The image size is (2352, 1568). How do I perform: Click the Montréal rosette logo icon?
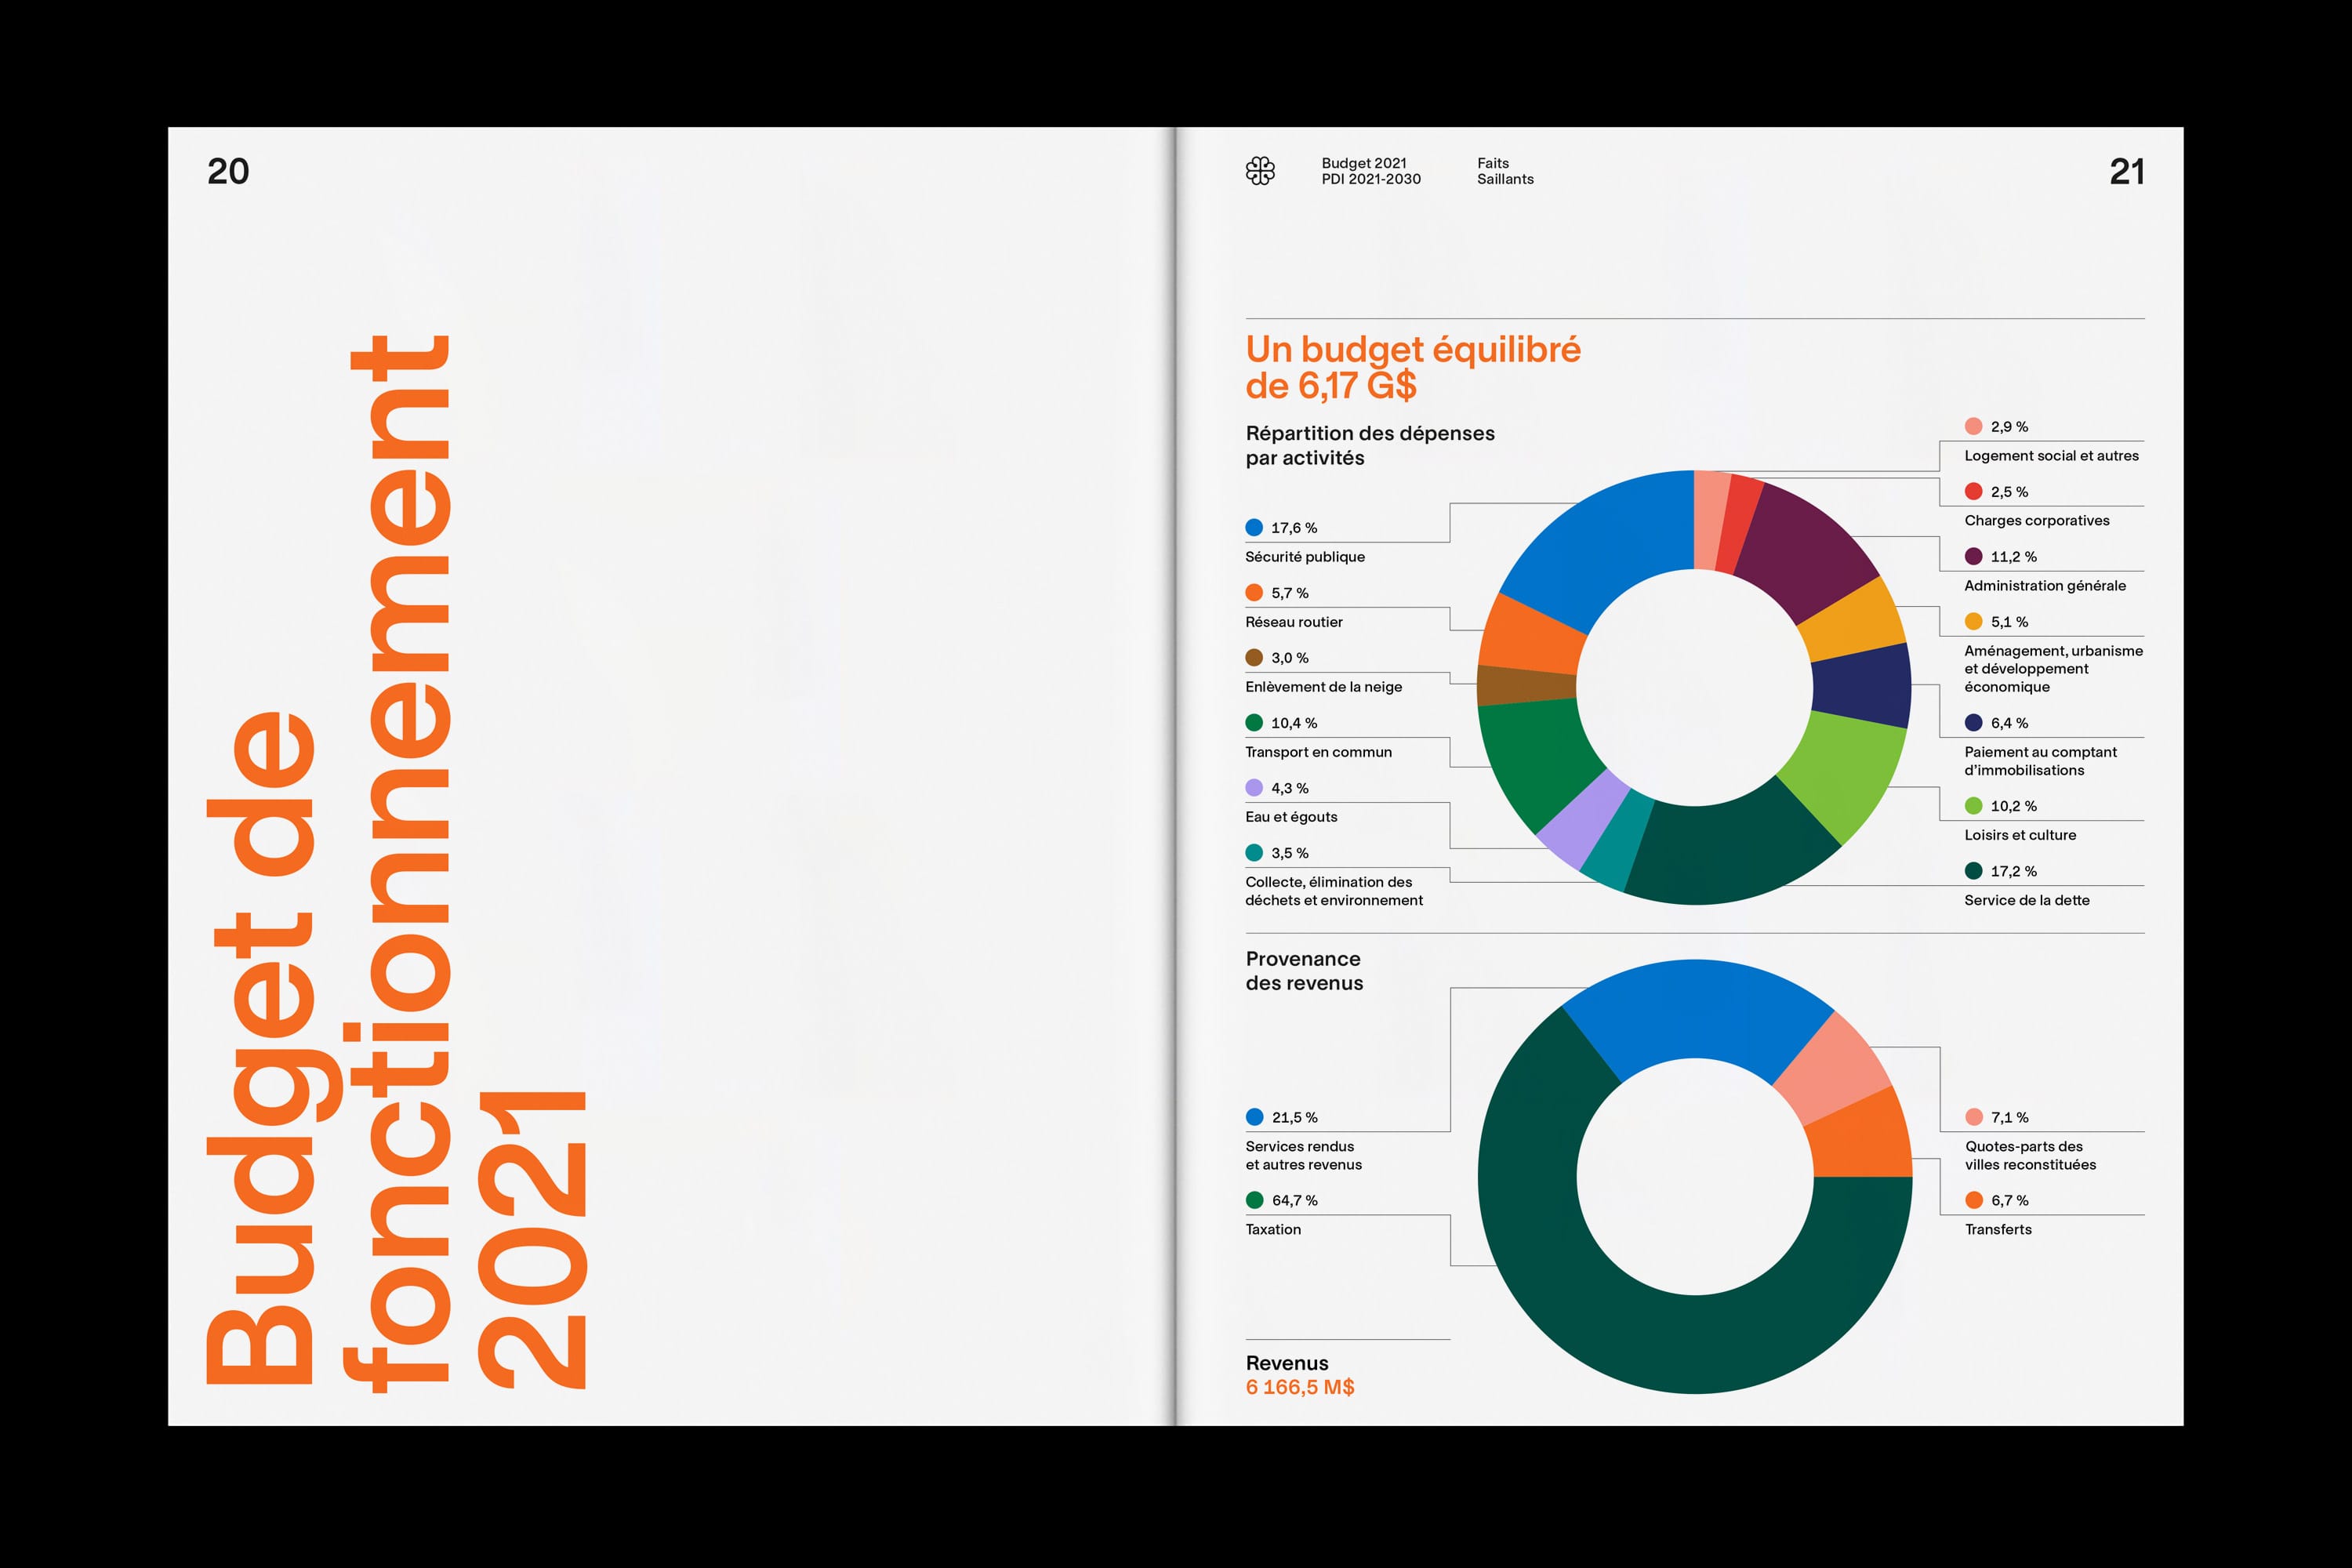pyautogui.click(x=1260, y=171)
